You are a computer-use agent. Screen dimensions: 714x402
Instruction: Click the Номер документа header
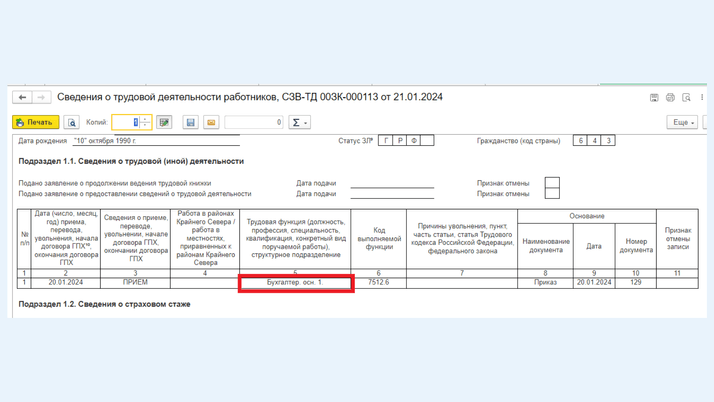coord(636,246)
